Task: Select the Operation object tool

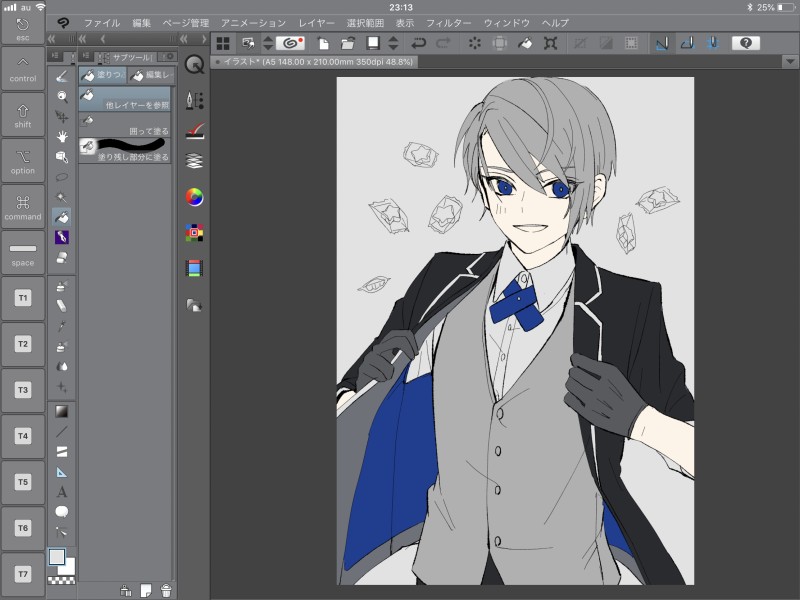Action: (x=62, y=157)
